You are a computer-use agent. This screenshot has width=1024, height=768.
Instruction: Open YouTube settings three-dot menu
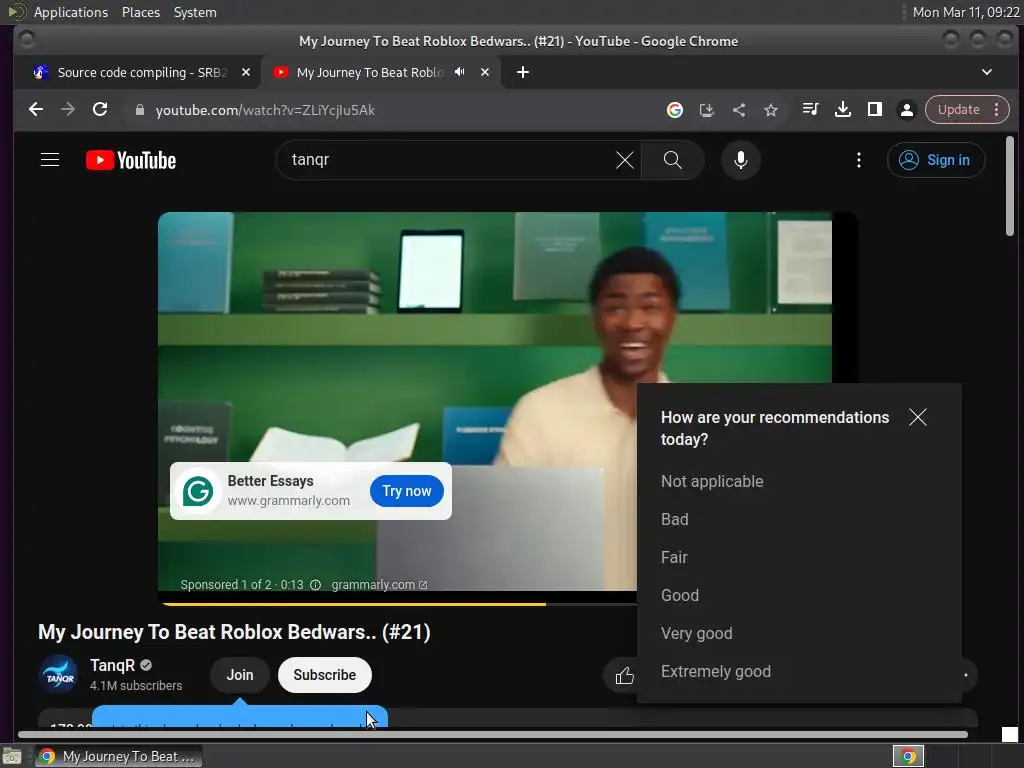tap(859, 160)
